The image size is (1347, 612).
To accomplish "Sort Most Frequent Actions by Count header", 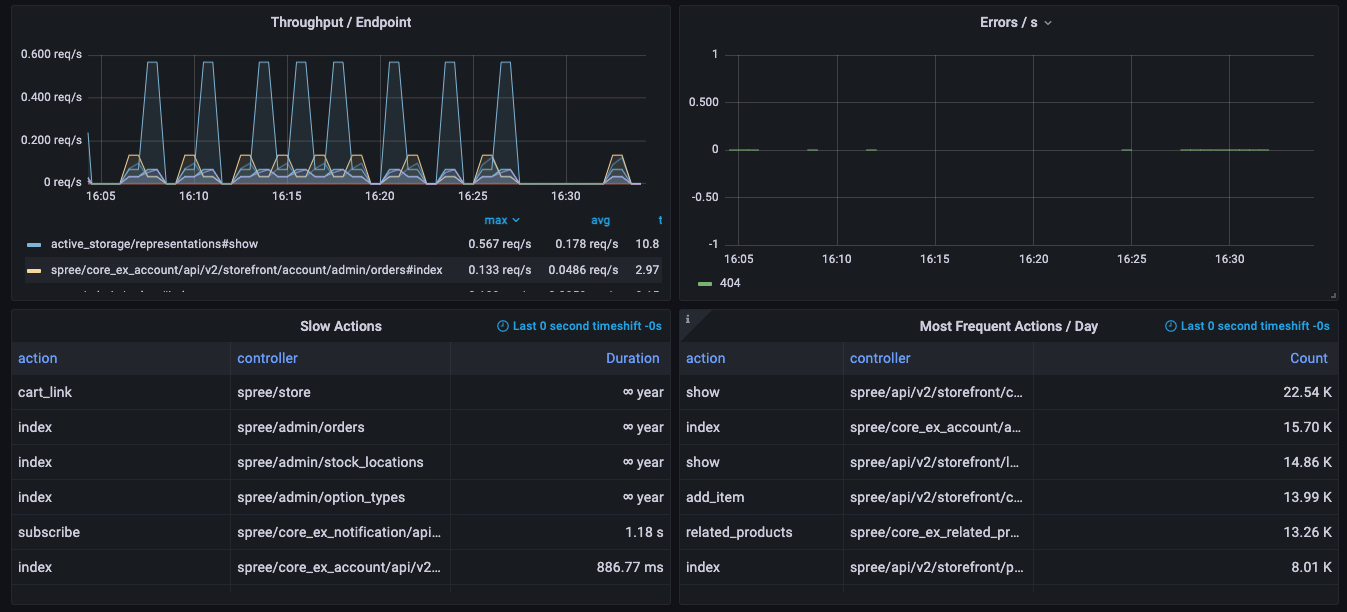I will [x=1308, y=358].
